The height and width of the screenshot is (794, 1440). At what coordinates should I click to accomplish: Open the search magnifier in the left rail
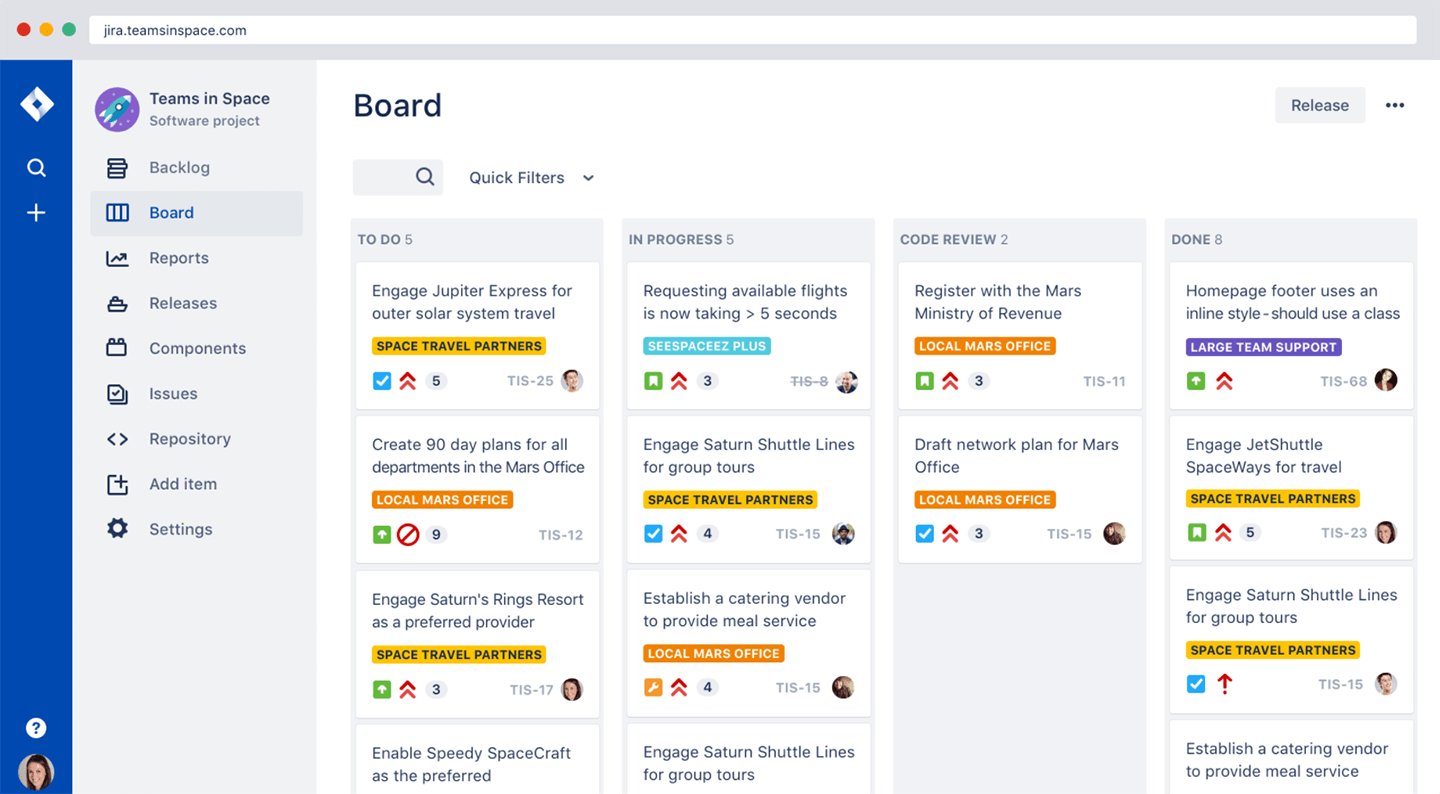tap(36, 167)
